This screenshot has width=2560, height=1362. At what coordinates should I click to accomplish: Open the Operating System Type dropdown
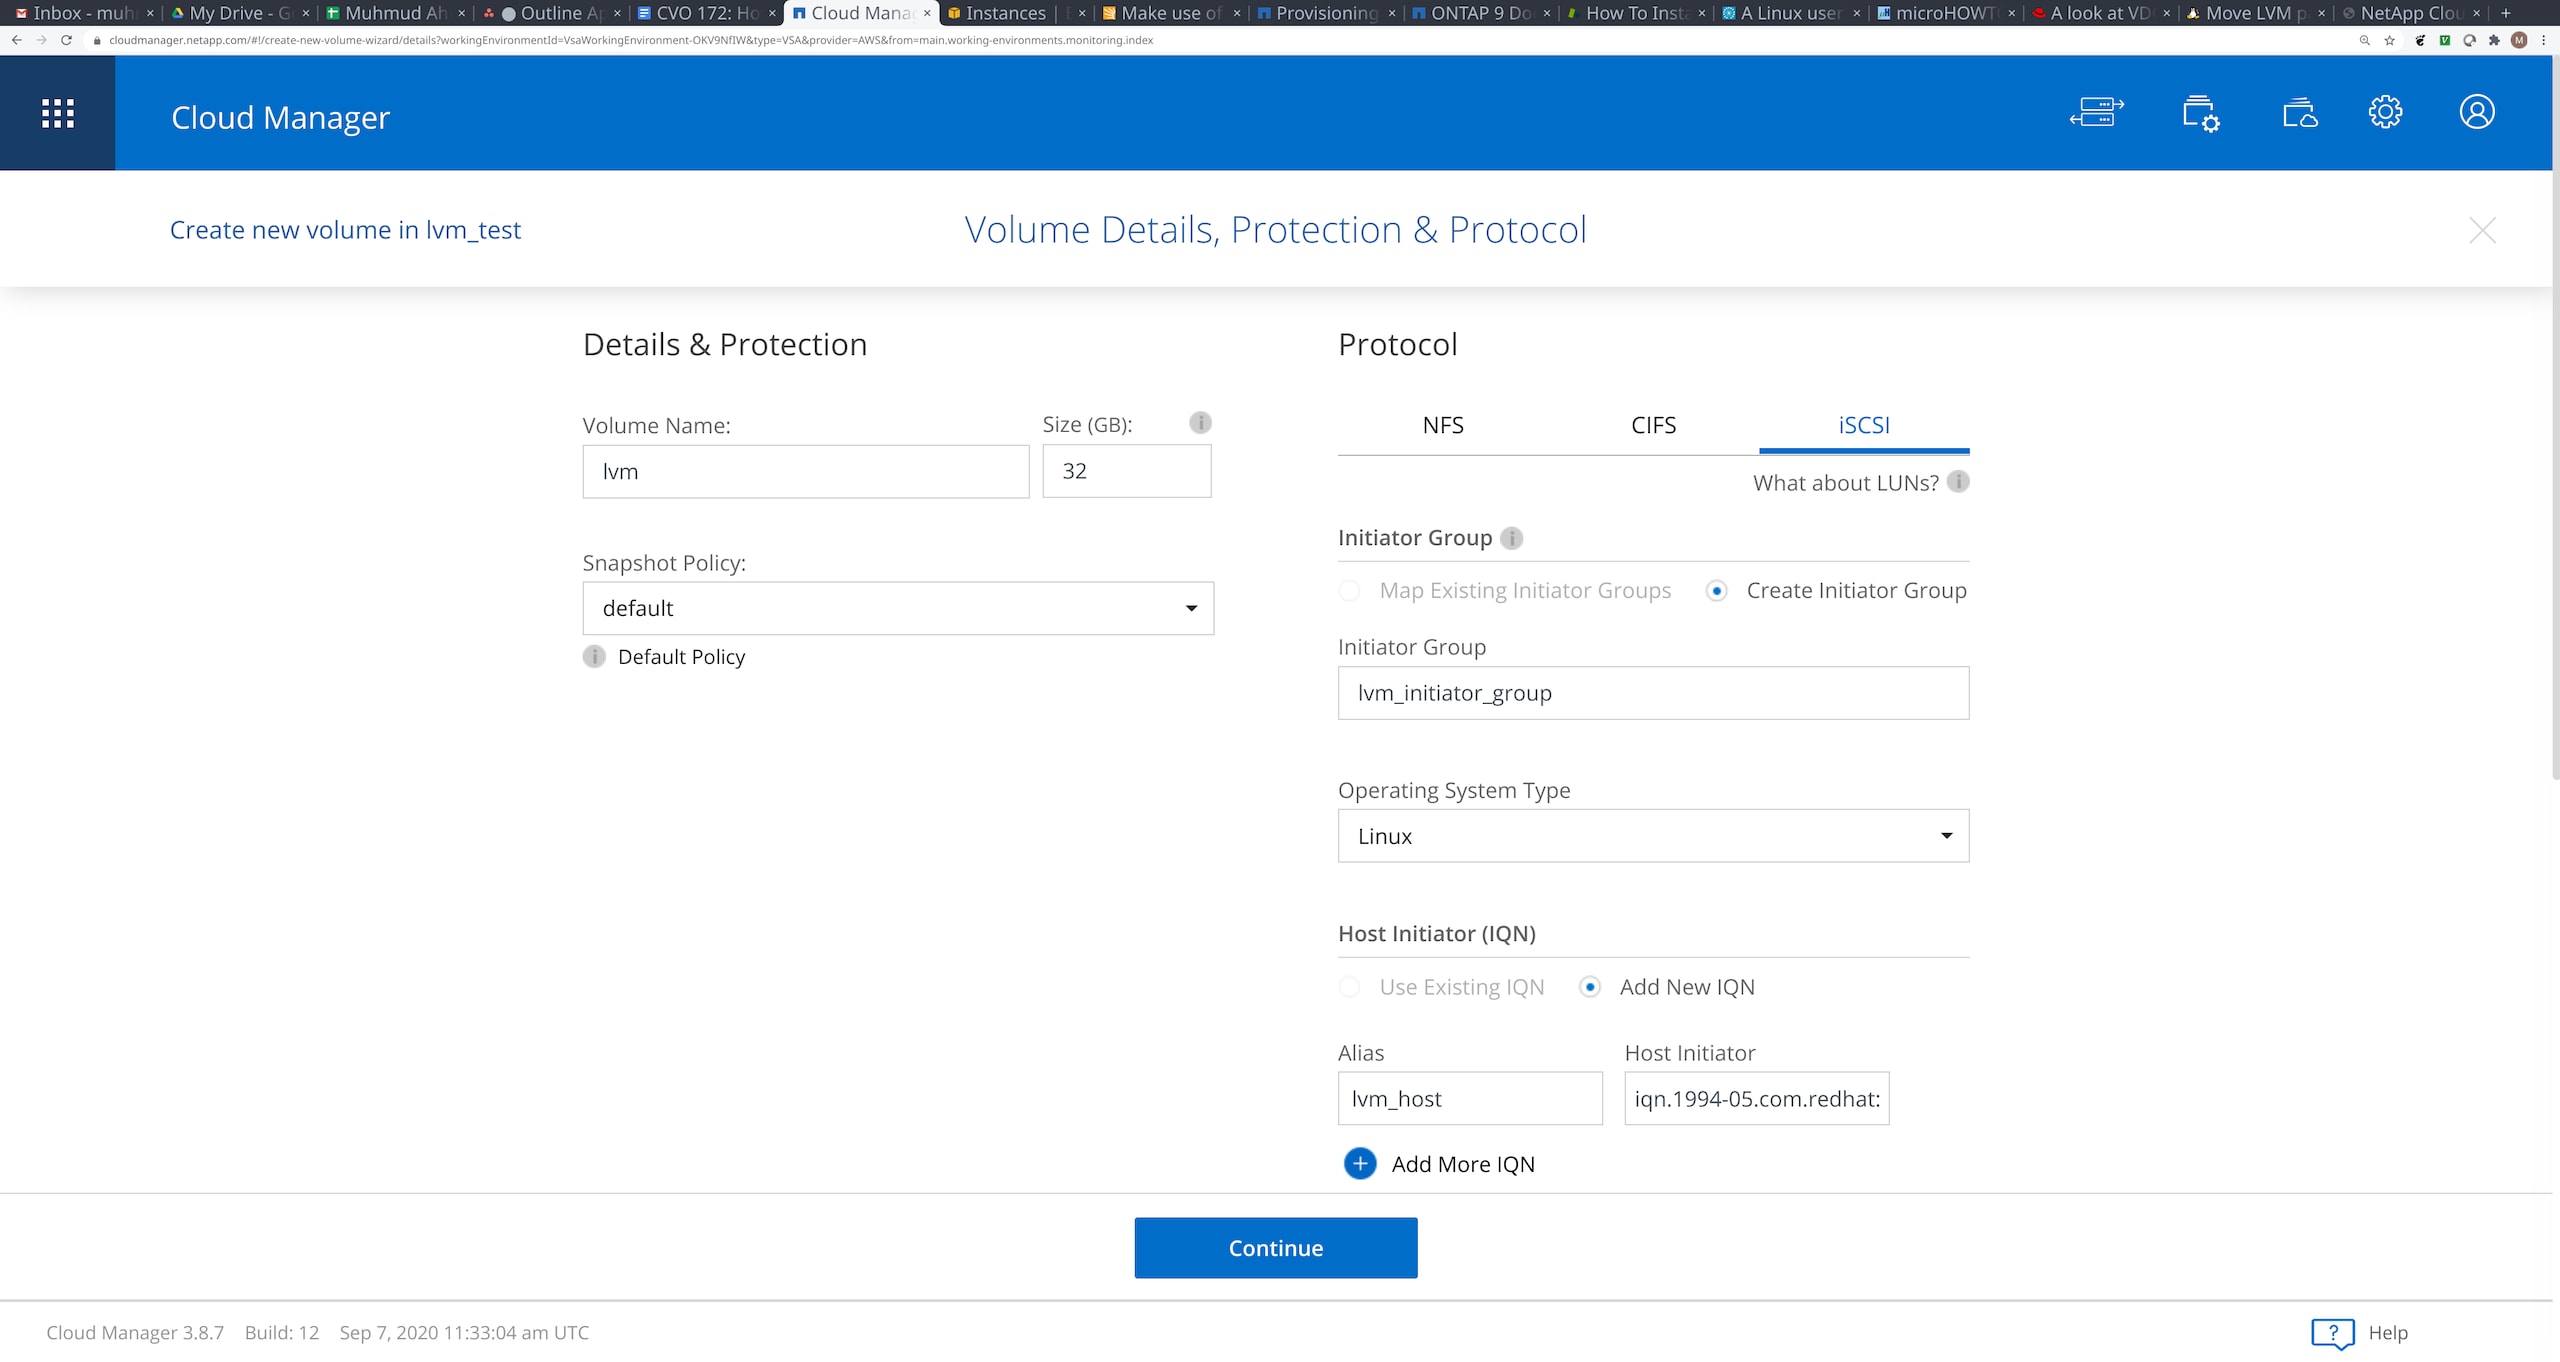[1653, 836]
